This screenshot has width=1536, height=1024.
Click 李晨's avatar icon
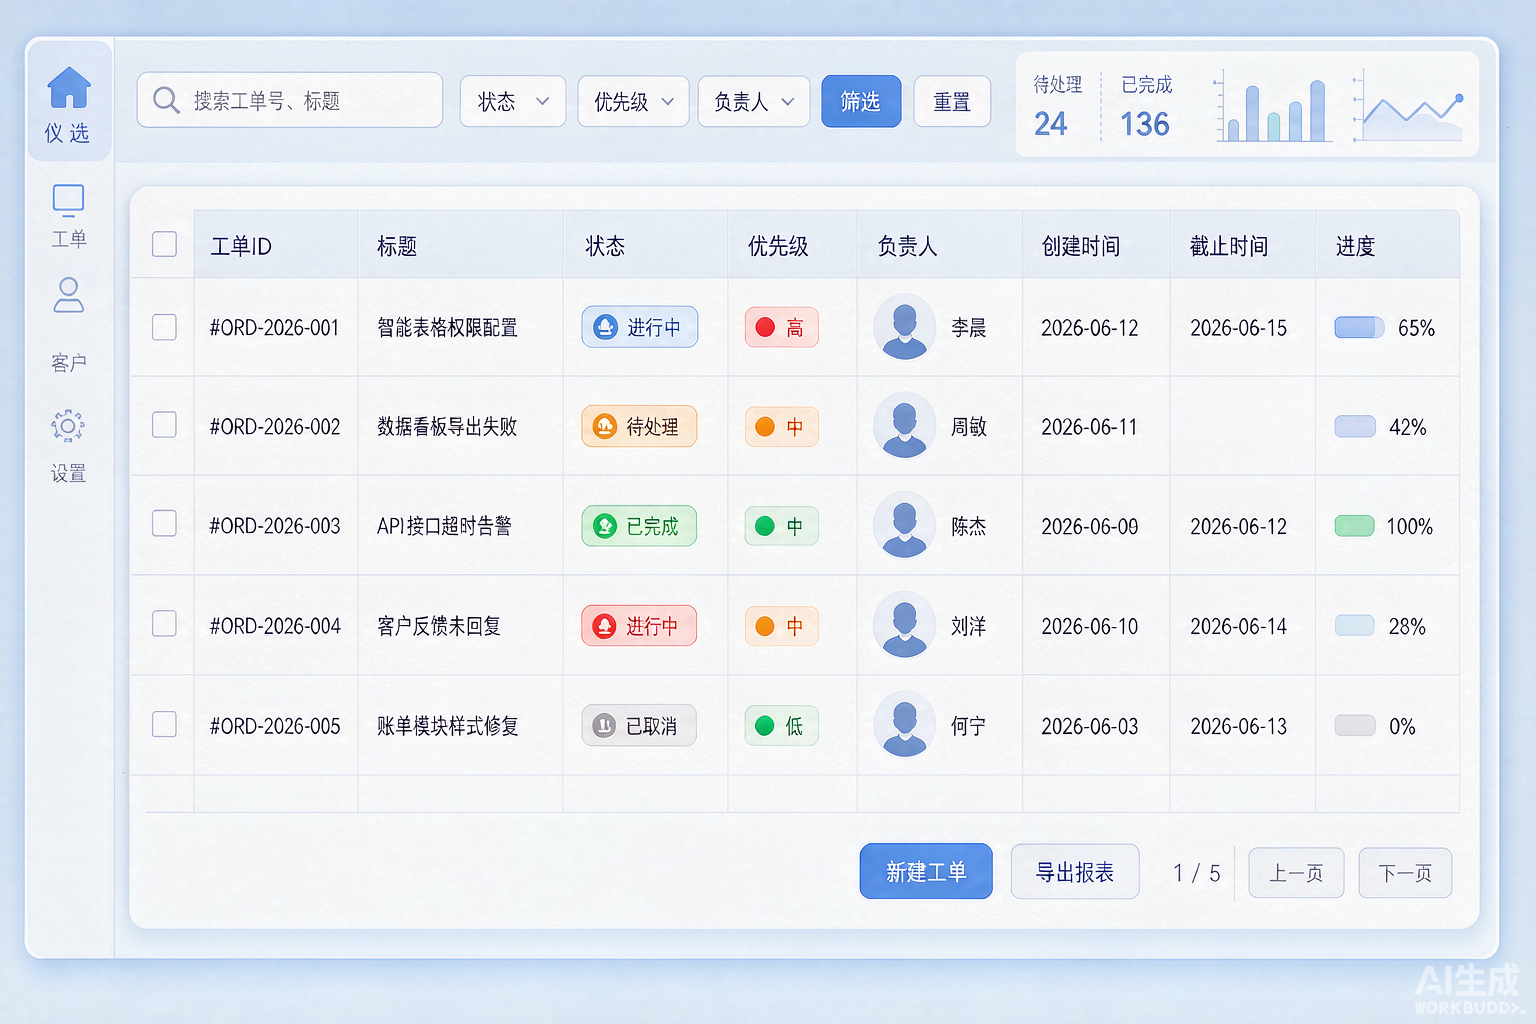click(905, 327)
